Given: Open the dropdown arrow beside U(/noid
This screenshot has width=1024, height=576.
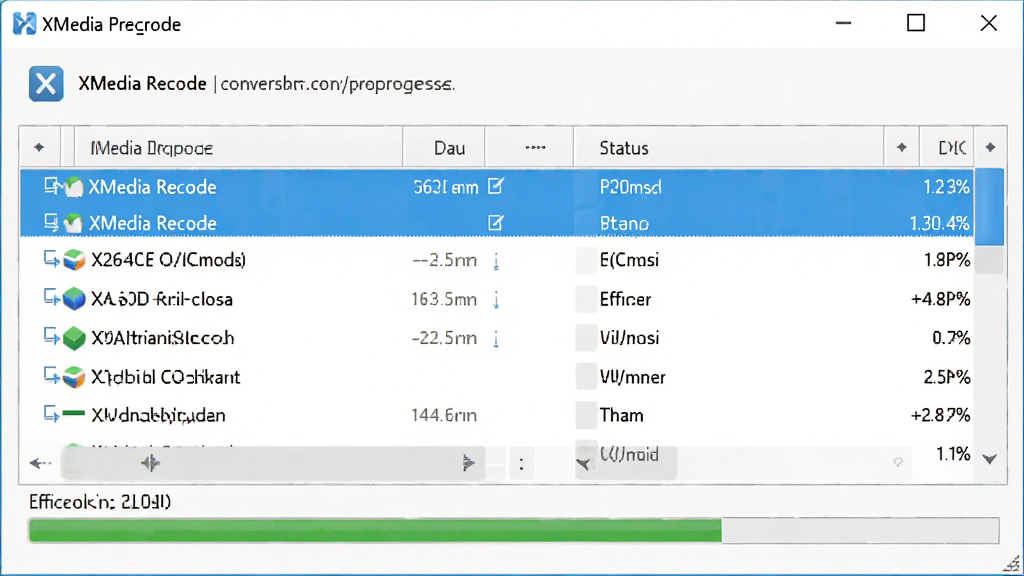Looking at the screenshot, I should (x=583, y=464).
